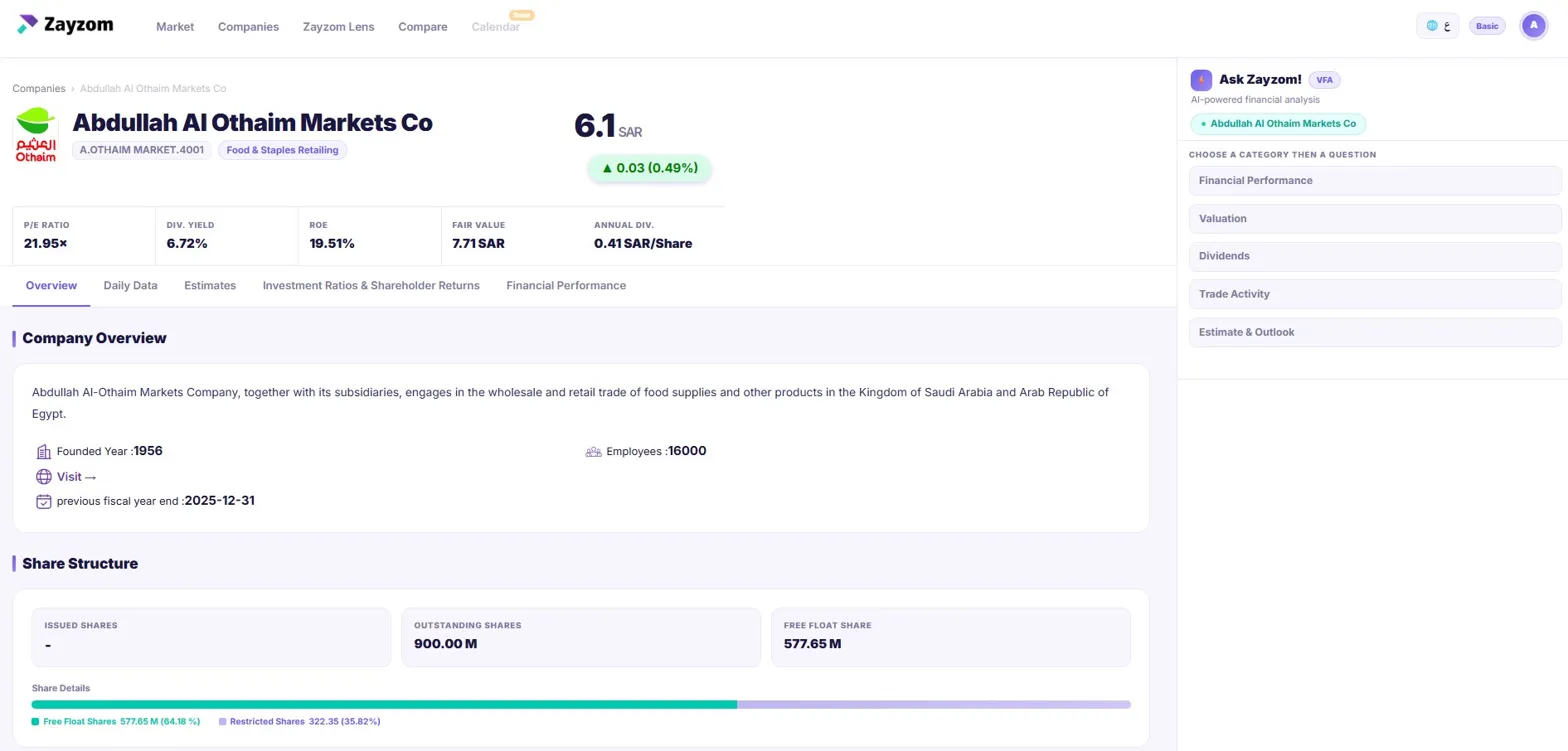This screenshot has height=751, width=1568.
Task: Click the ROE 19.51% value
Action: [332, 244]
